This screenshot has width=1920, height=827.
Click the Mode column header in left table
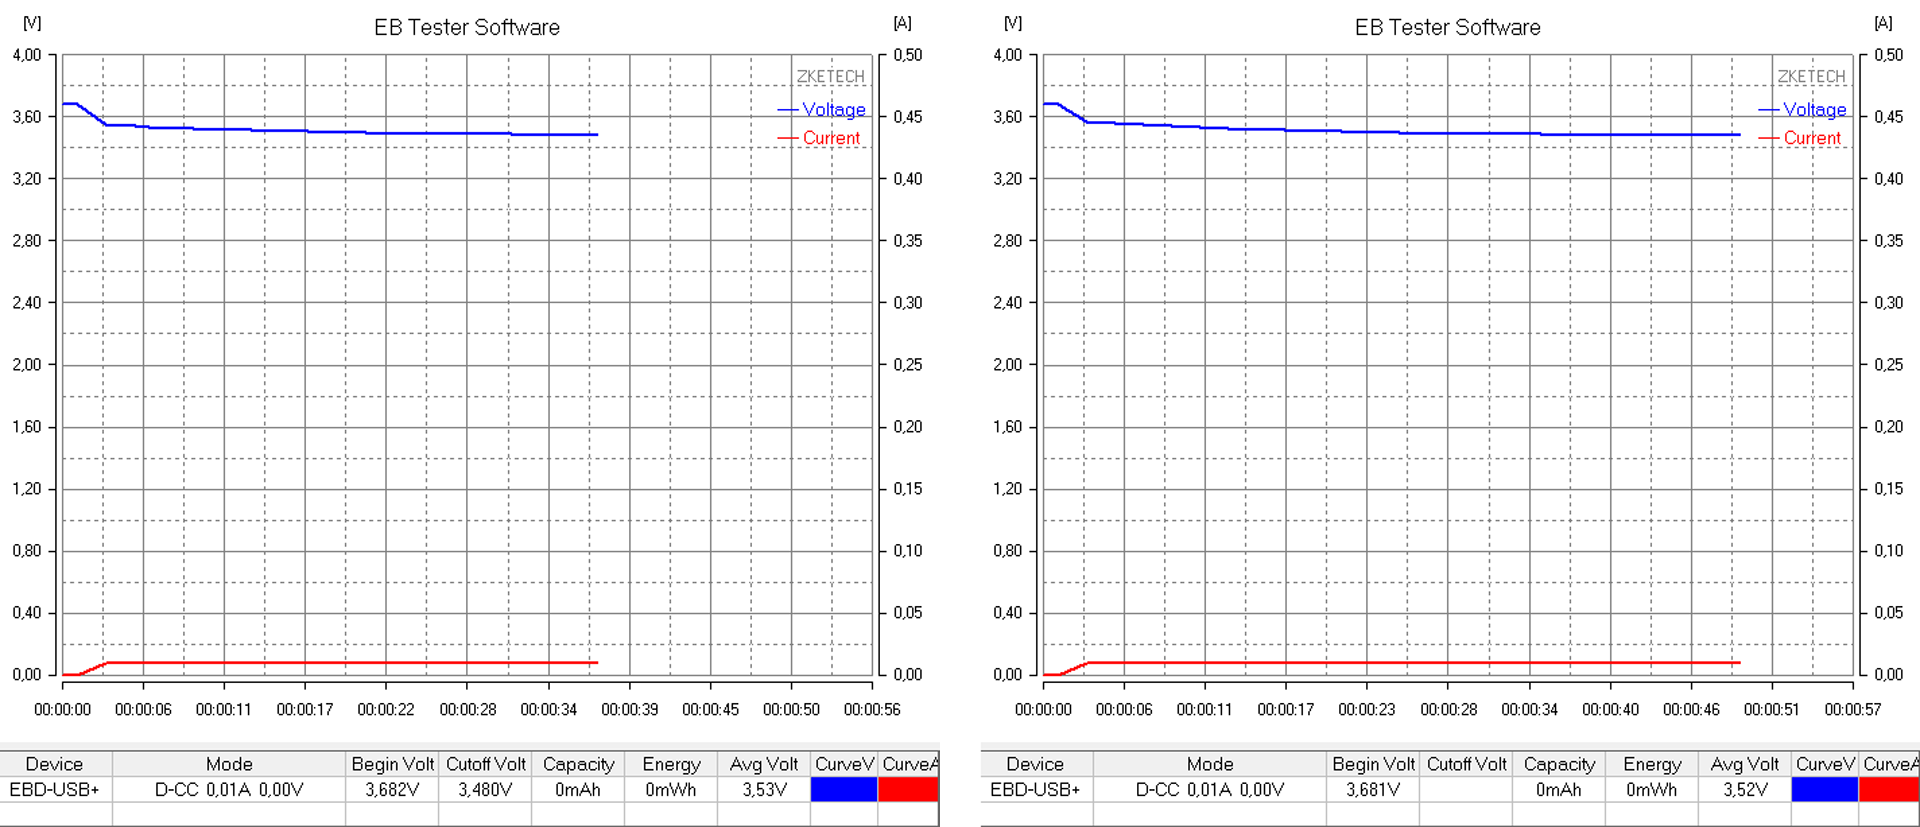(229, 764)
